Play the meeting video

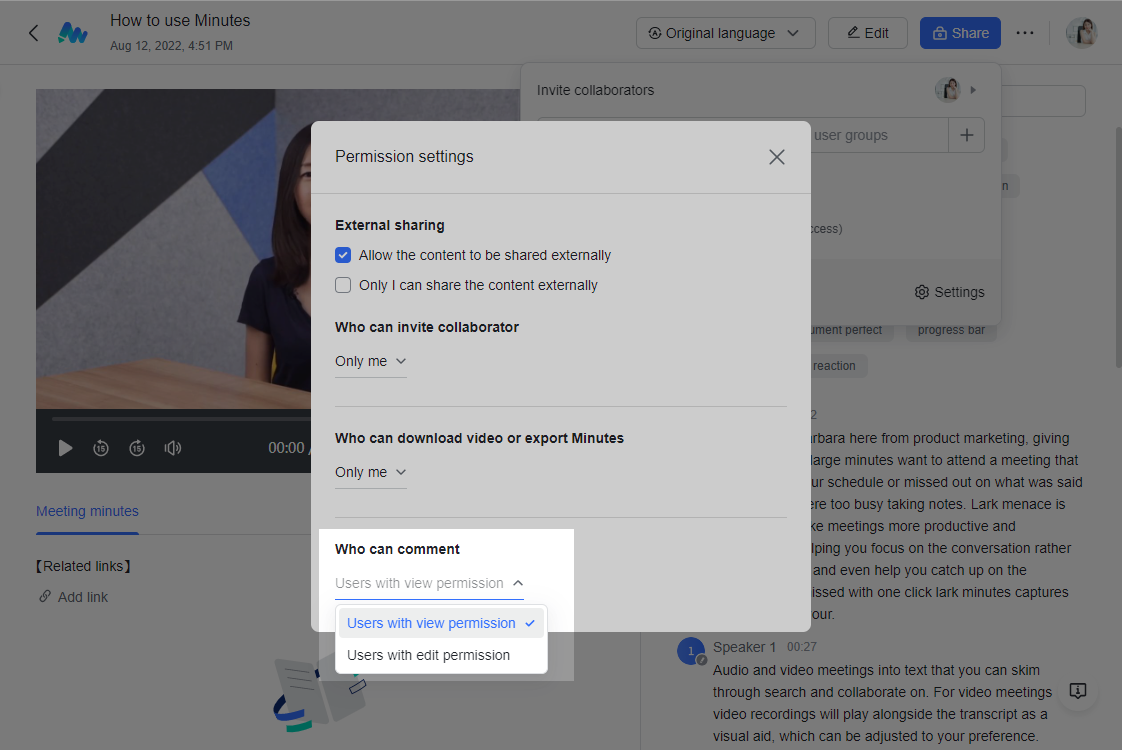[65, 448]
